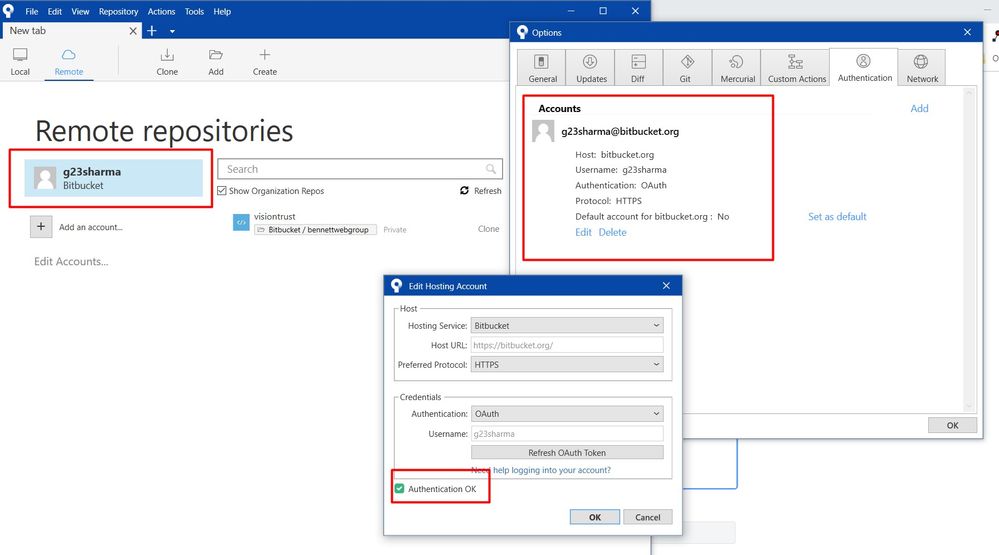Viewport: 999px width, 555px height.
Task: Click Add link in Accounts section
Action: pyautogui.click(x=919, y=108)
